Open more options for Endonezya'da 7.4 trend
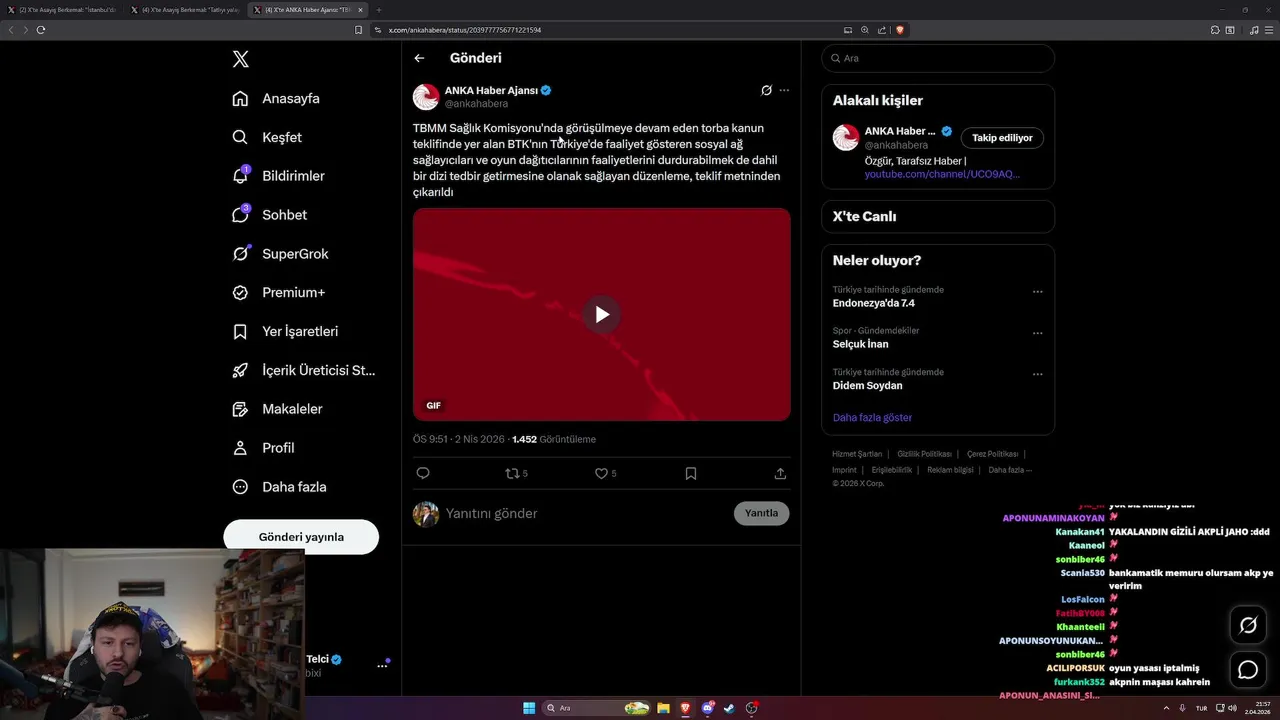Screen dimensions: 1280x720 click(1037, 292)
